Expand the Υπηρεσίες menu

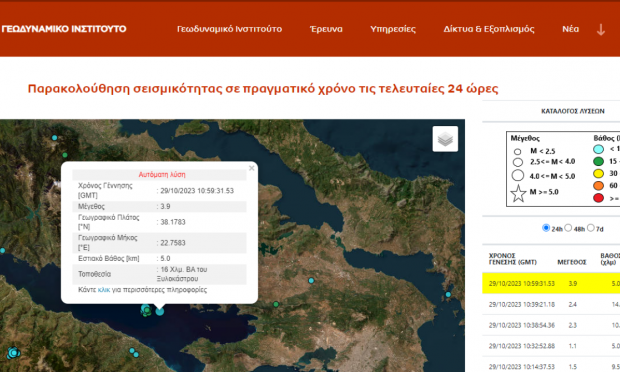(x=393, y=29)
